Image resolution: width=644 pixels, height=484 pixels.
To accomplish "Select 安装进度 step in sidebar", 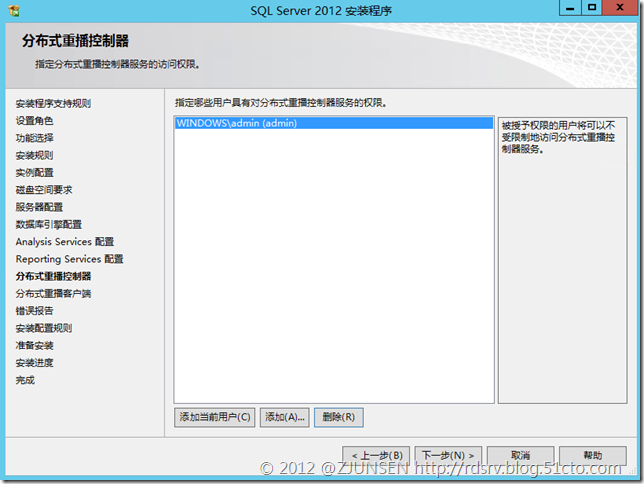I will [34, 363].
